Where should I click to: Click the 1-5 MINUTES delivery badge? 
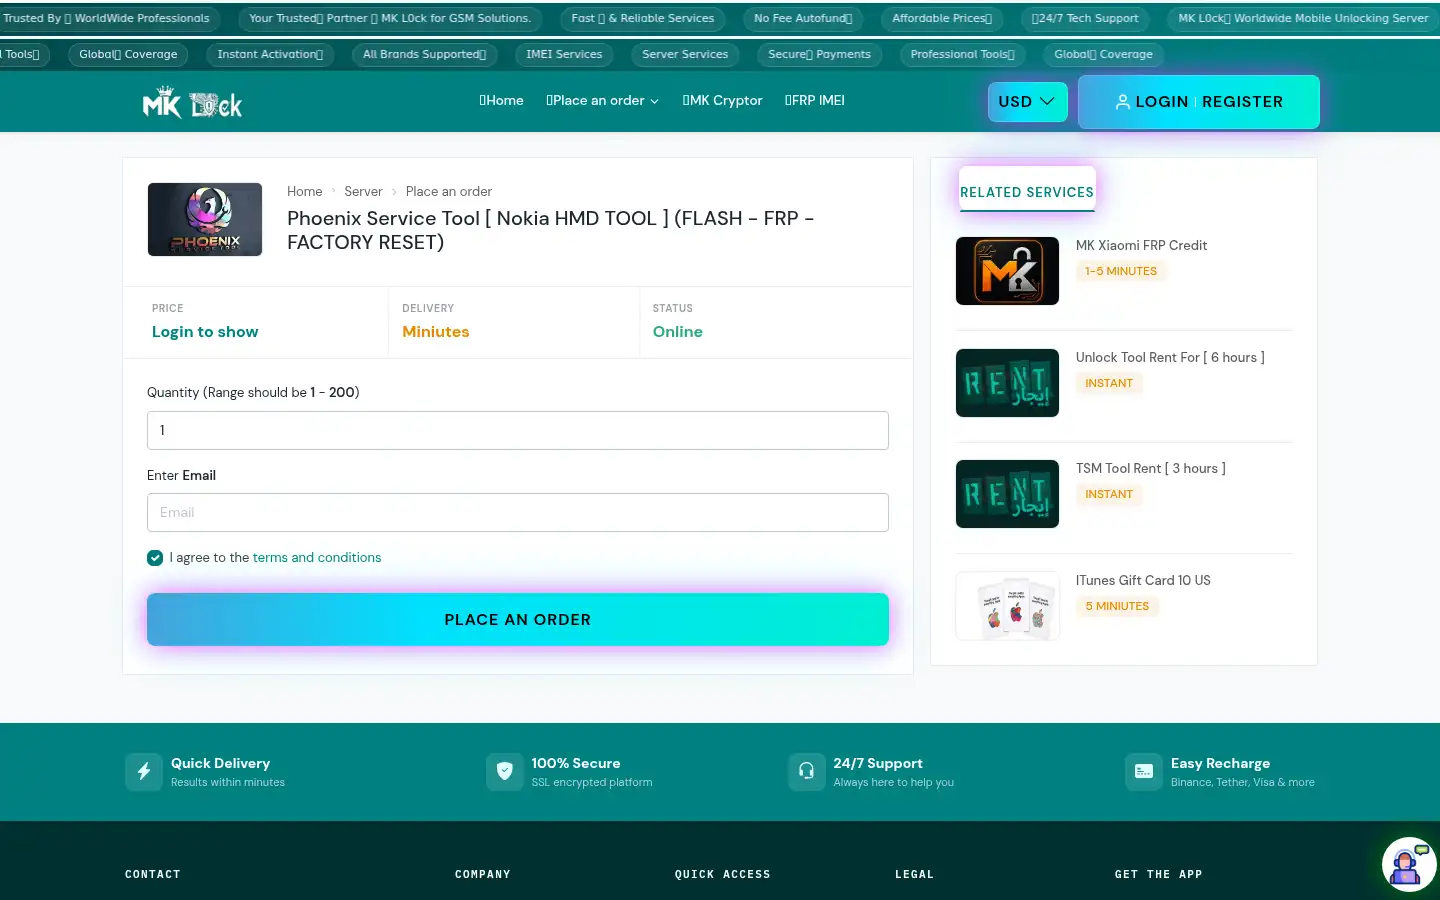pyautogui.click(x=1121, y=272)
